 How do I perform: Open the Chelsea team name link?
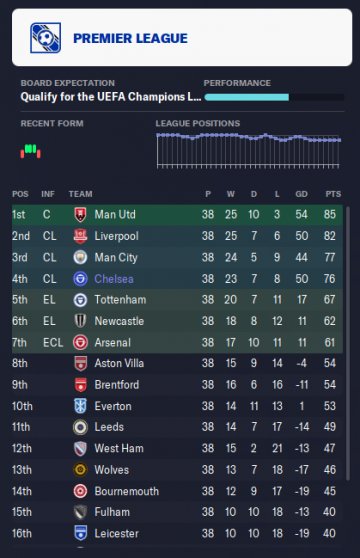click(x=114, y=279)
